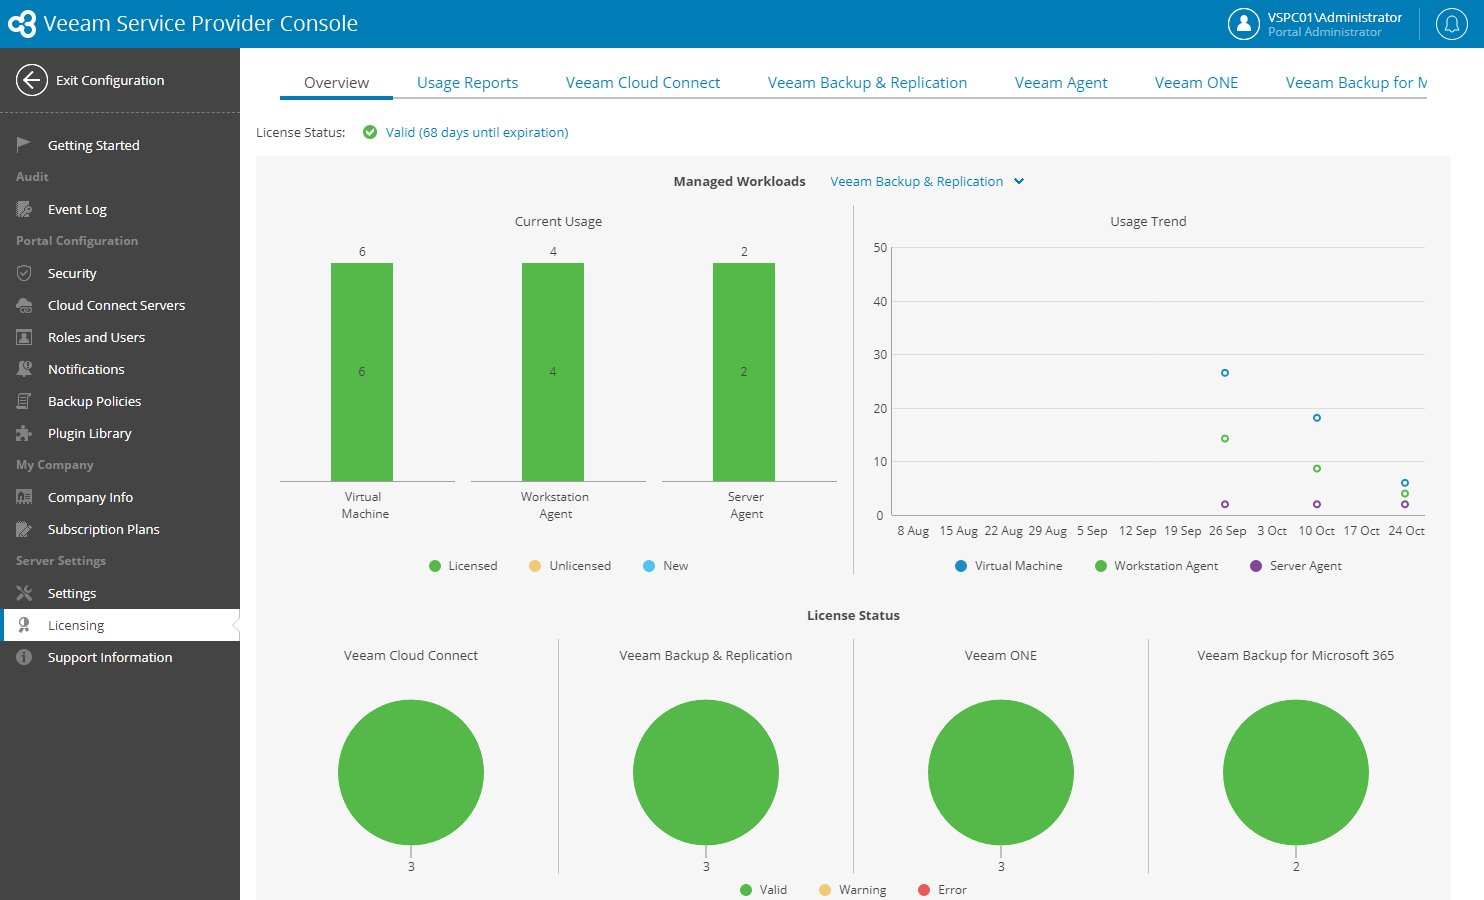This screenshot has height=900, width=1484.
Task: Open the Veeam Backup & Replication tab
Action: pyautogui.click(x=867, y=83)
